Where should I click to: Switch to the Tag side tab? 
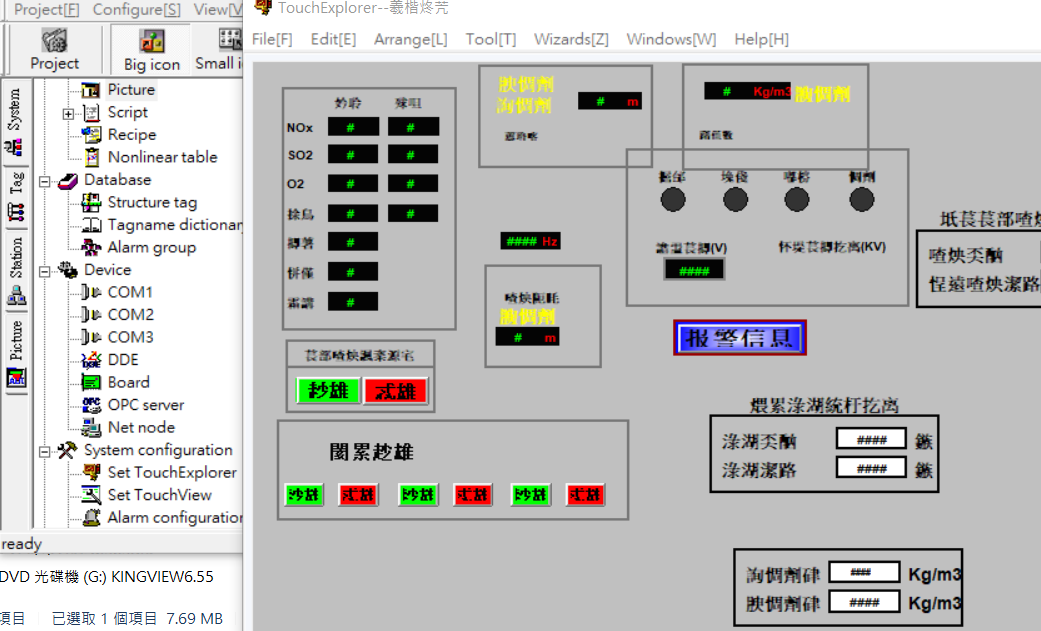[16, 196]
